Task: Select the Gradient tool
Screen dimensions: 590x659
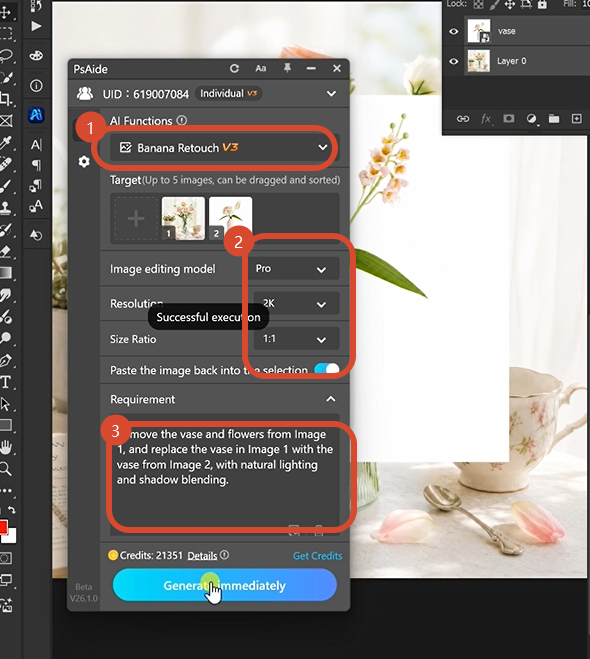Action: click(6, 273)
